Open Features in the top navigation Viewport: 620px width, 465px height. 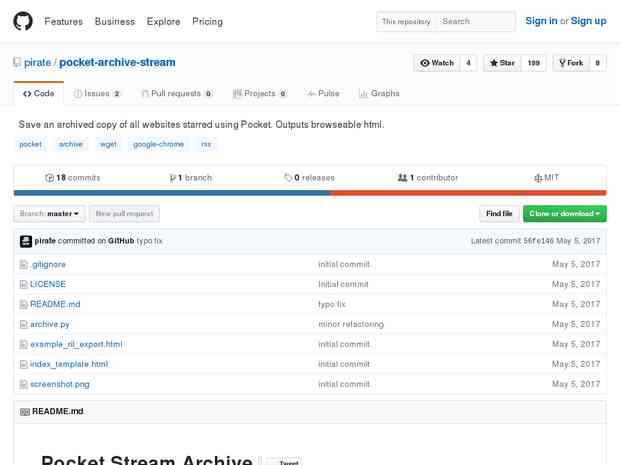(x=64, y=22)
